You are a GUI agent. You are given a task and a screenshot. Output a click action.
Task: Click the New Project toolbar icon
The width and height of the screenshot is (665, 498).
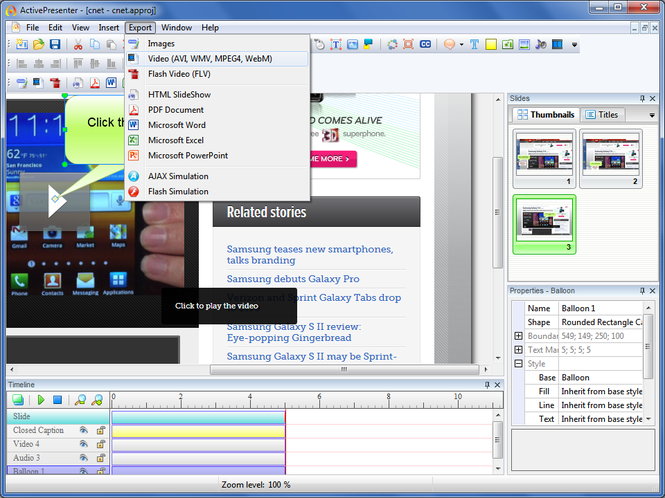coord(22,44)
